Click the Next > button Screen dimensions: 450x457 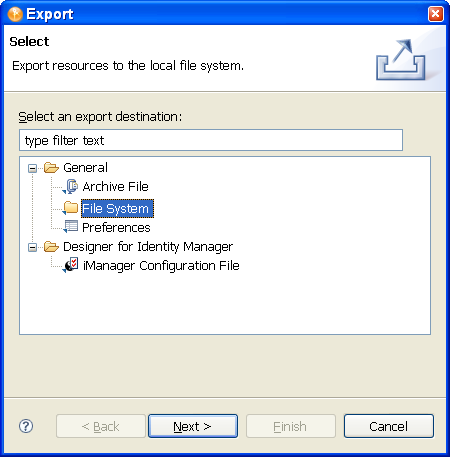[193, 426]
